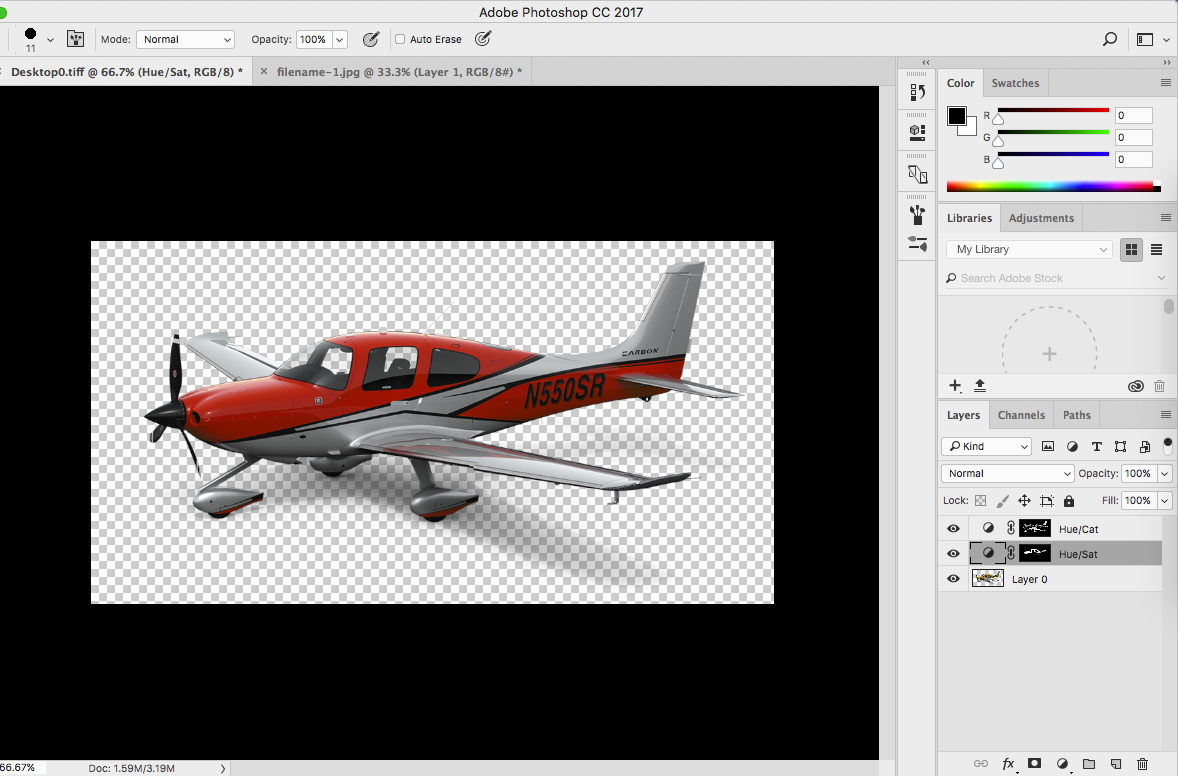Switch Libraries to list view icon
Image resolution: width=1178 pixels, height=776 pixels.
click(1156, 249)
